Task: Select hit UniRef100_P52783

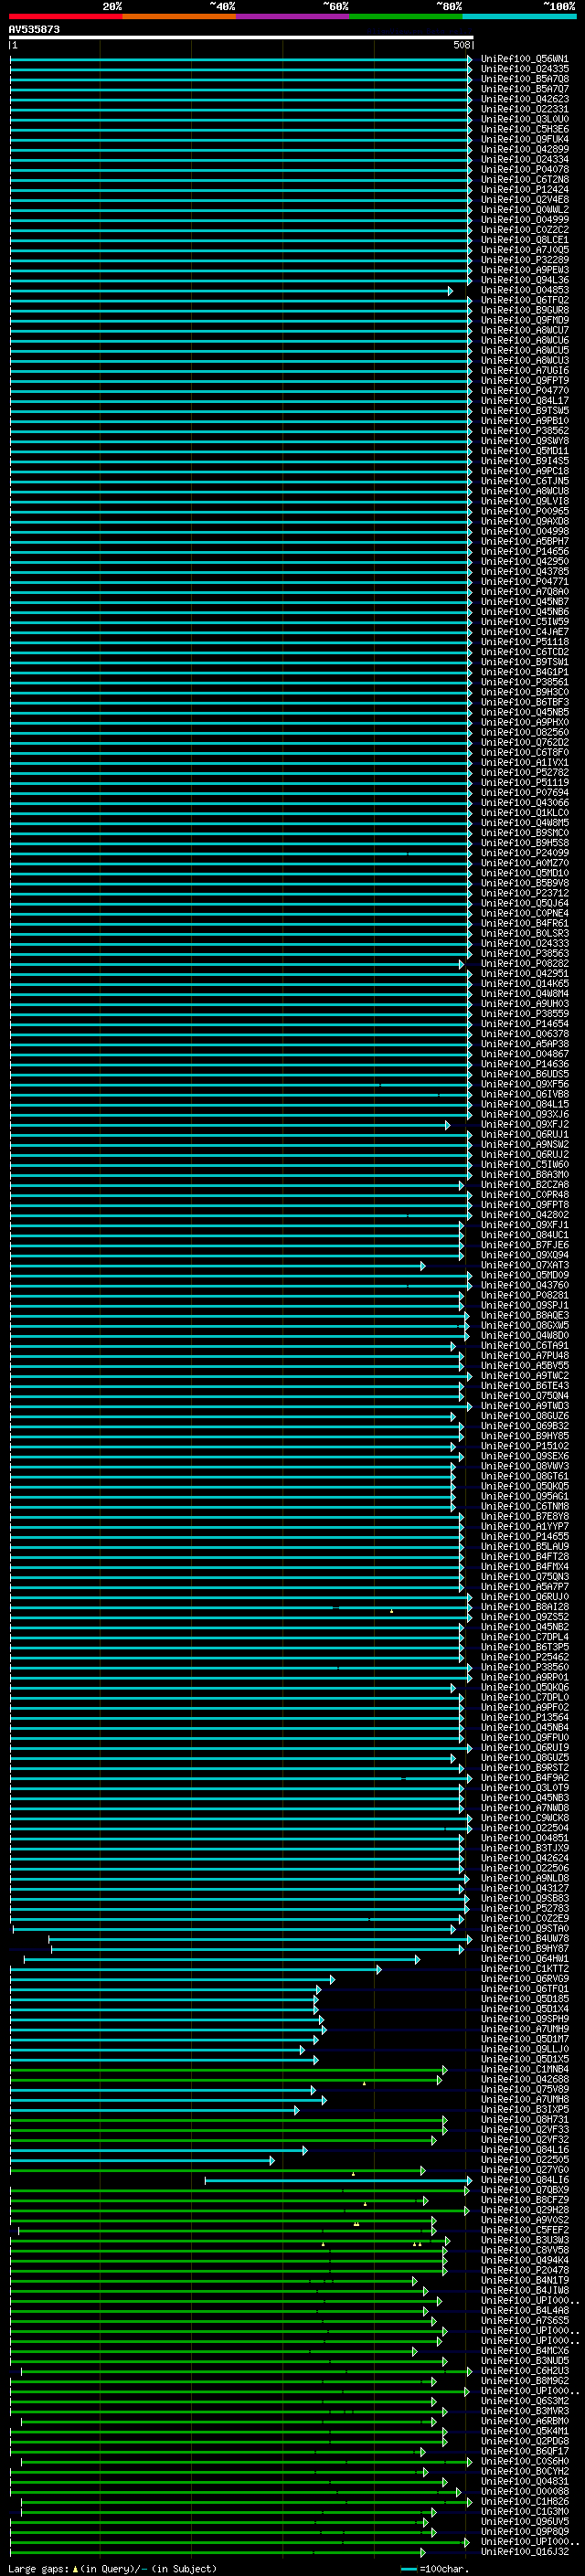Action: point(525,1908)
